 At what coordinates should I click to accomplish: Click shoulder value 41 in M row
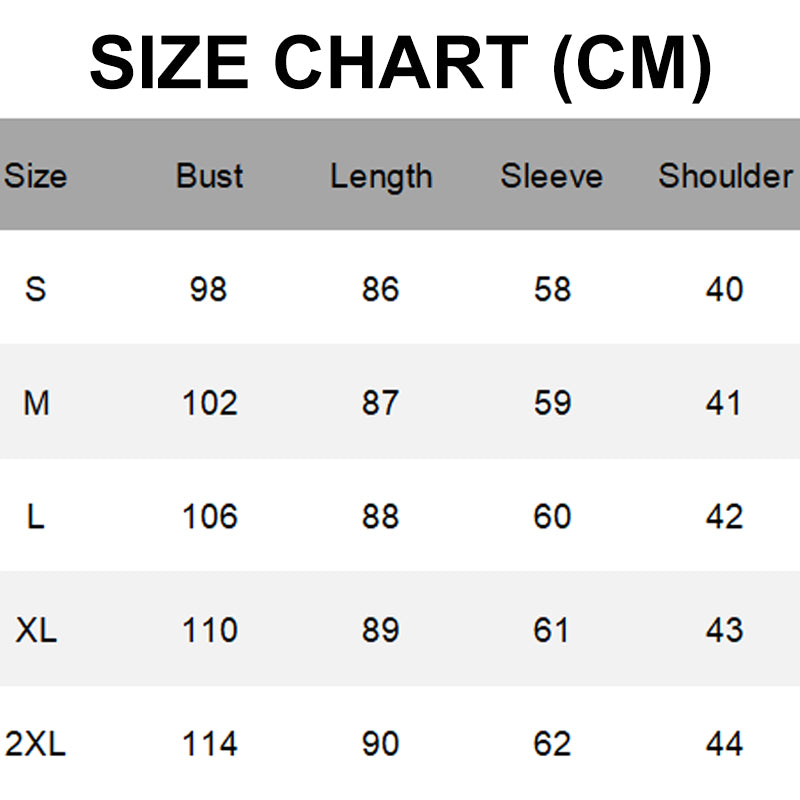coord(724,403)
